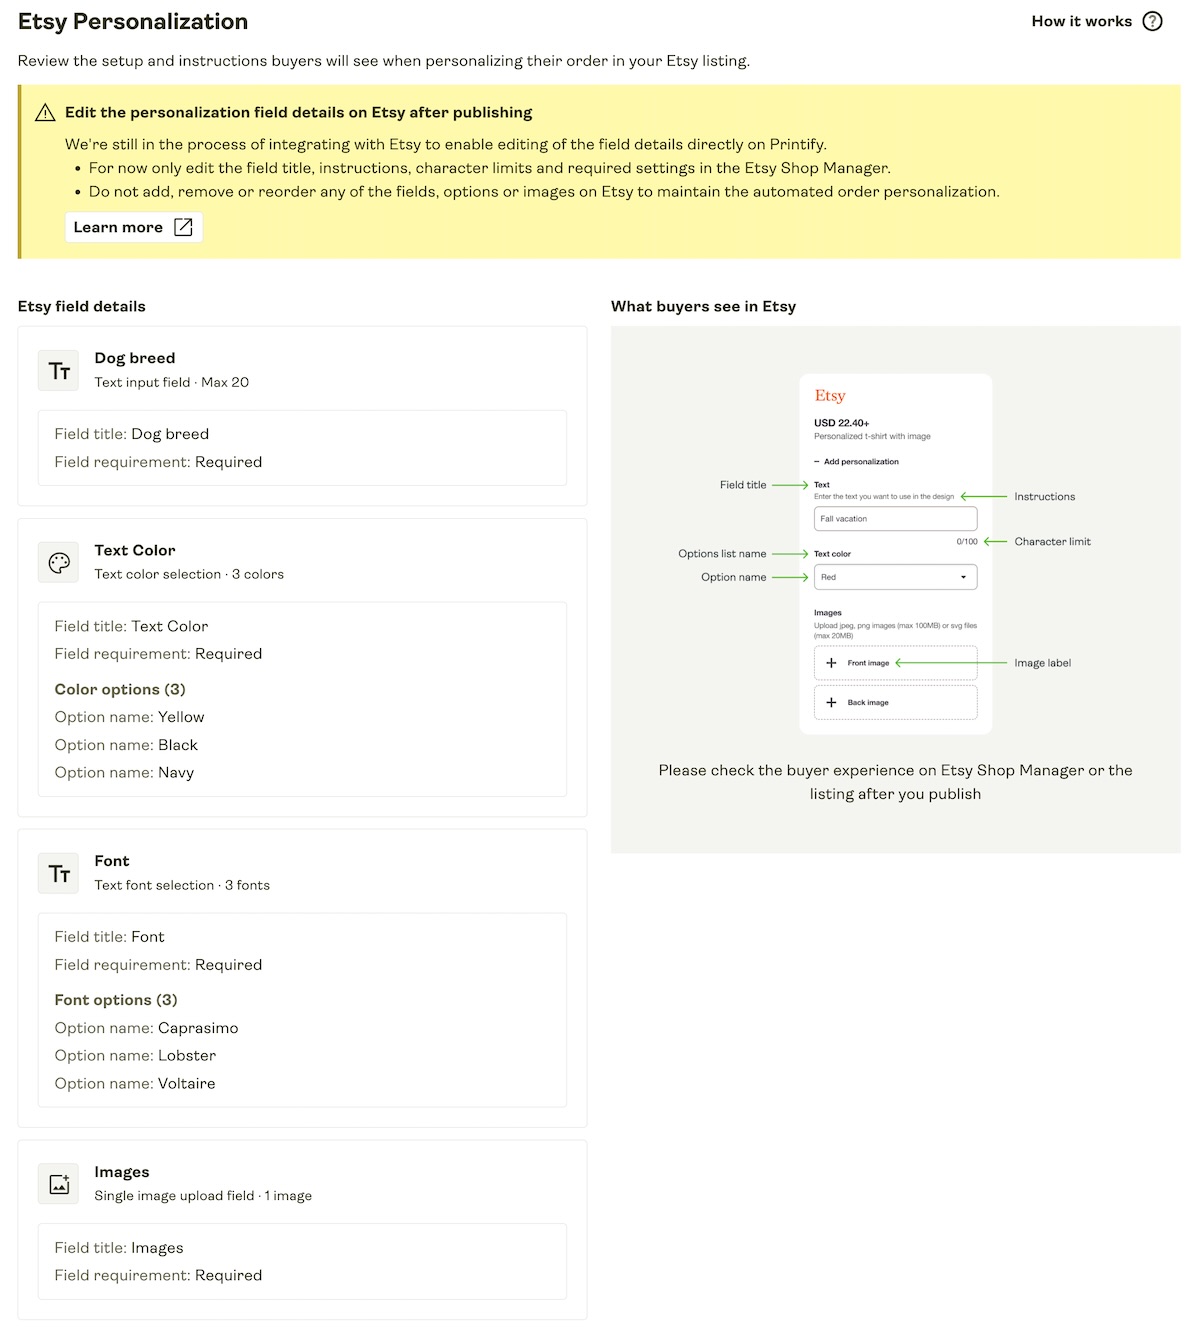Click 'Color options (3)' label
1200x1331 pixels.
click(x=120, y=689)
